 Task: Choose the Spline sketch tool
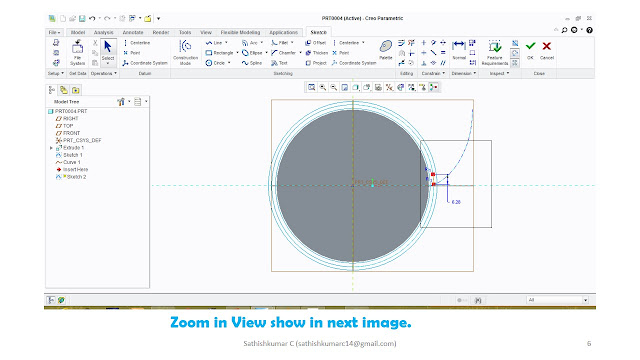(x=252, y=63)
